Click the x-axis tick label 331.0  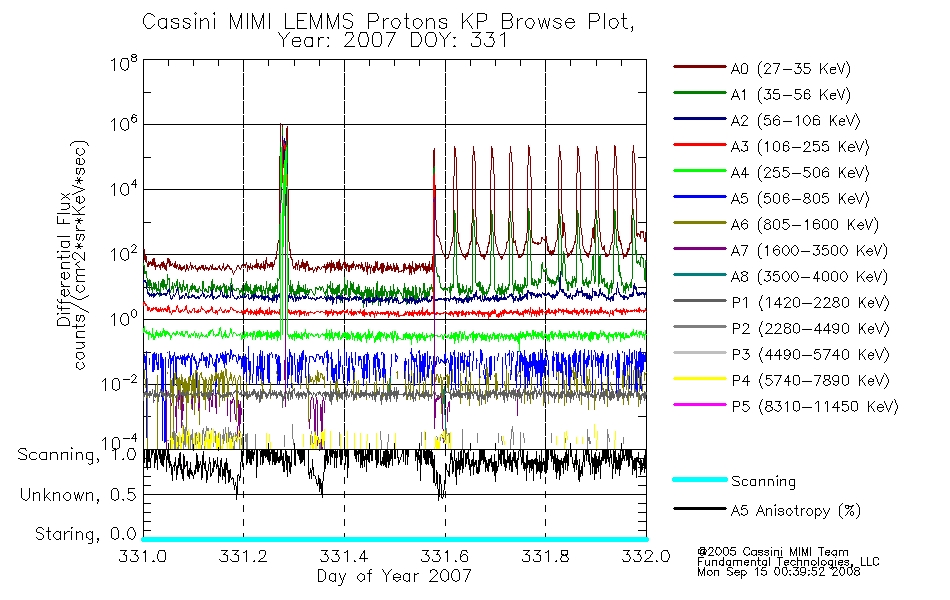(142, 556)
